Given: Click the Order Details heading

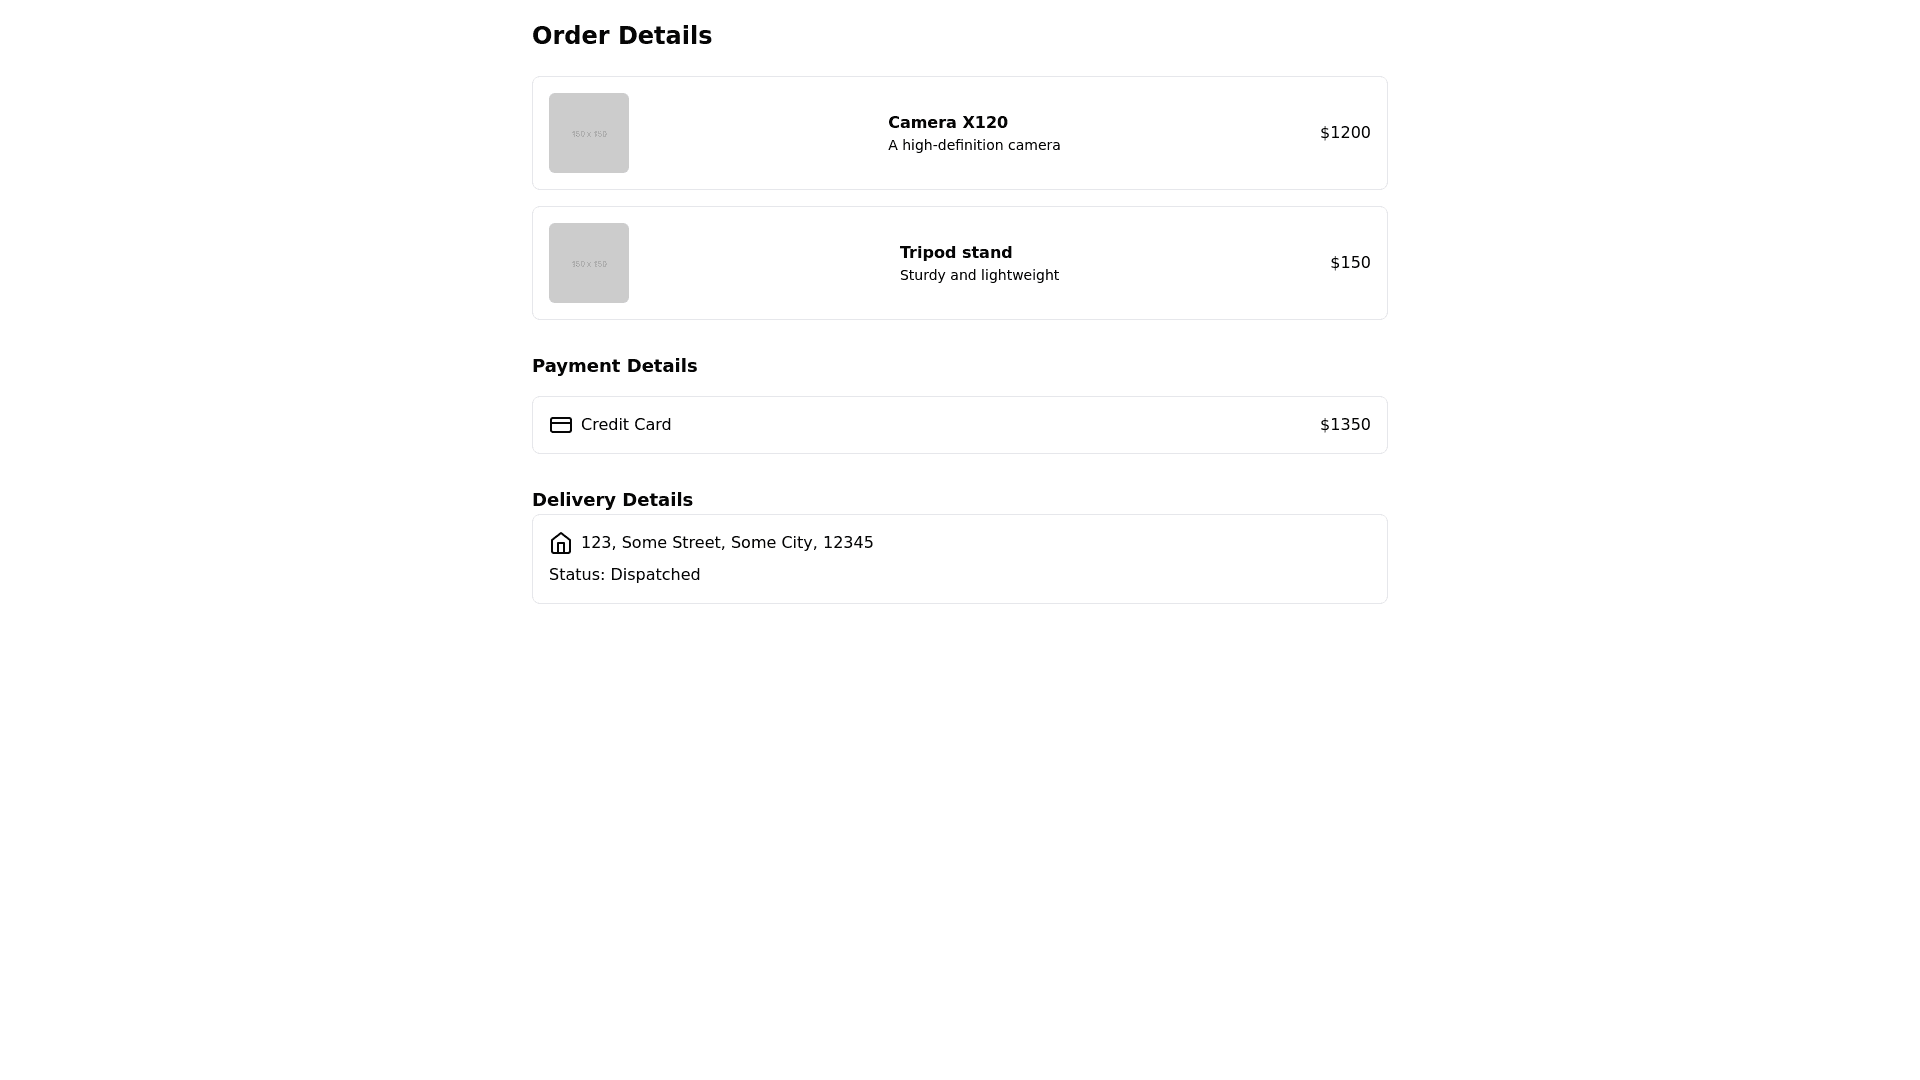Looking at the screenshot, I should click(621, 36).
